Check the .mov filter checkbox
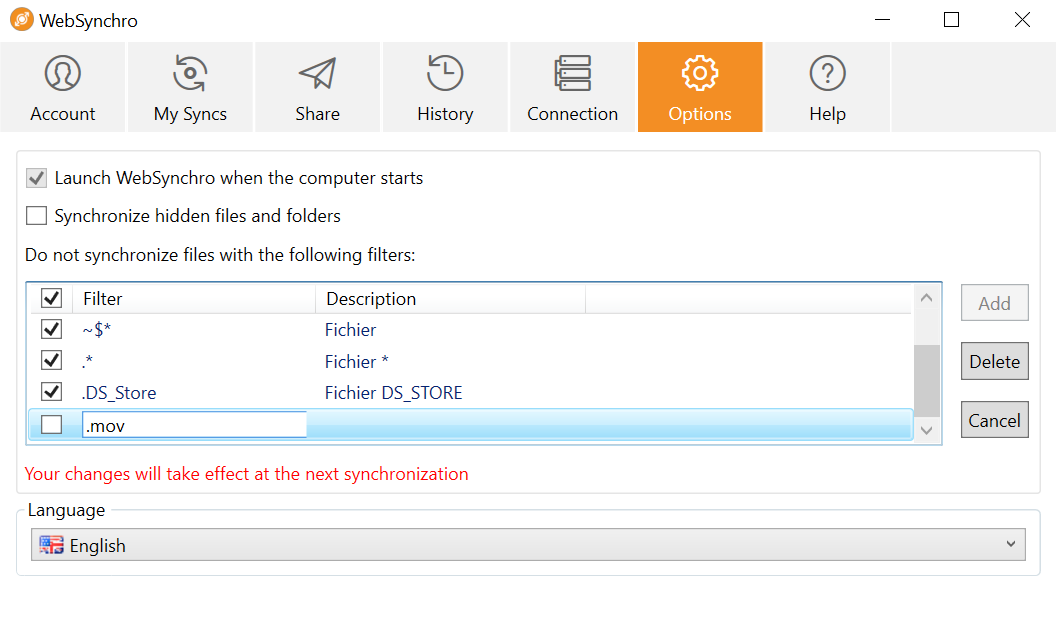 51,425
